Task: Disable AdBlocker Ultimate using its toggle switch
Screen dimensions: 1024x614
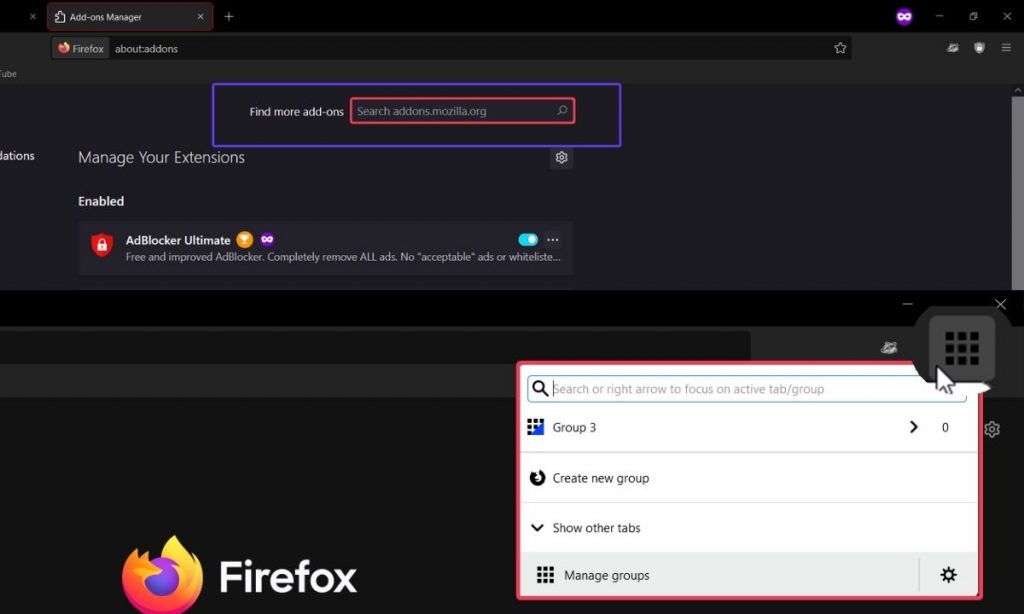Action: coord(528,240)
